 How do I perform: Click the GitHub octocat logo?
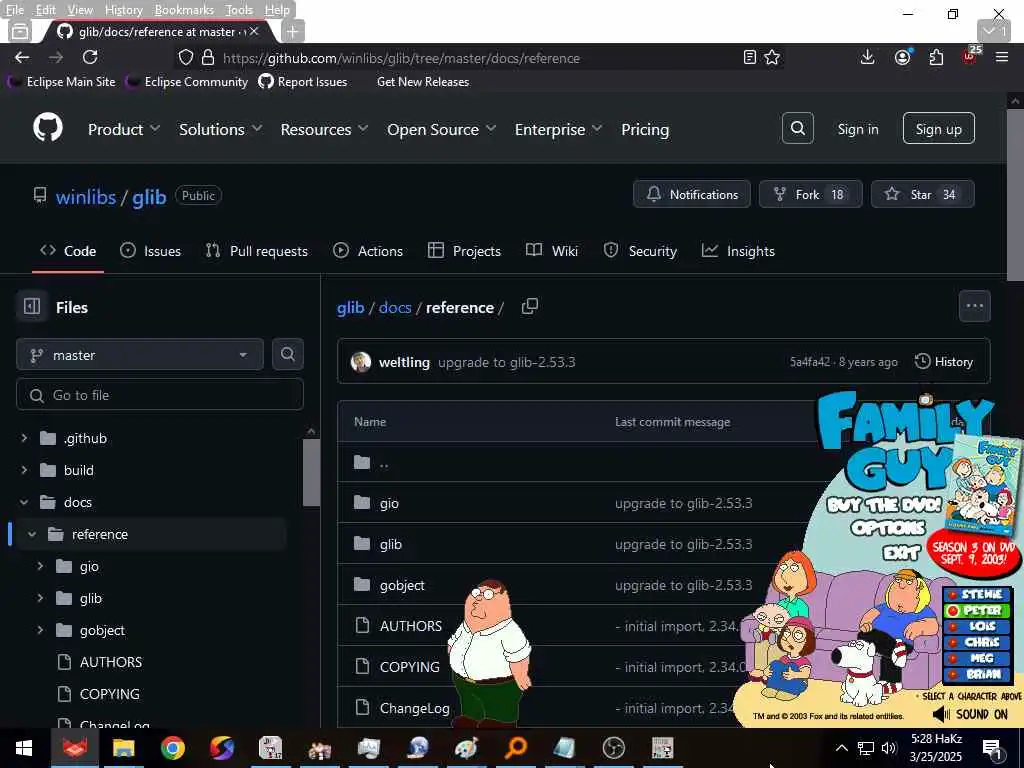(48, 127)
